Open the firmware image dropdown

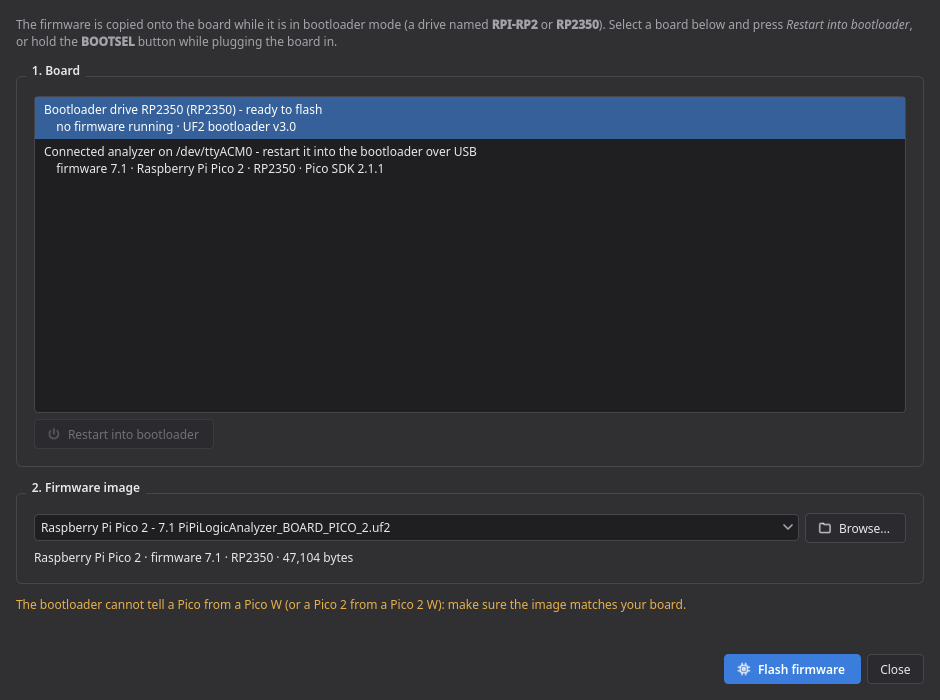416,528
